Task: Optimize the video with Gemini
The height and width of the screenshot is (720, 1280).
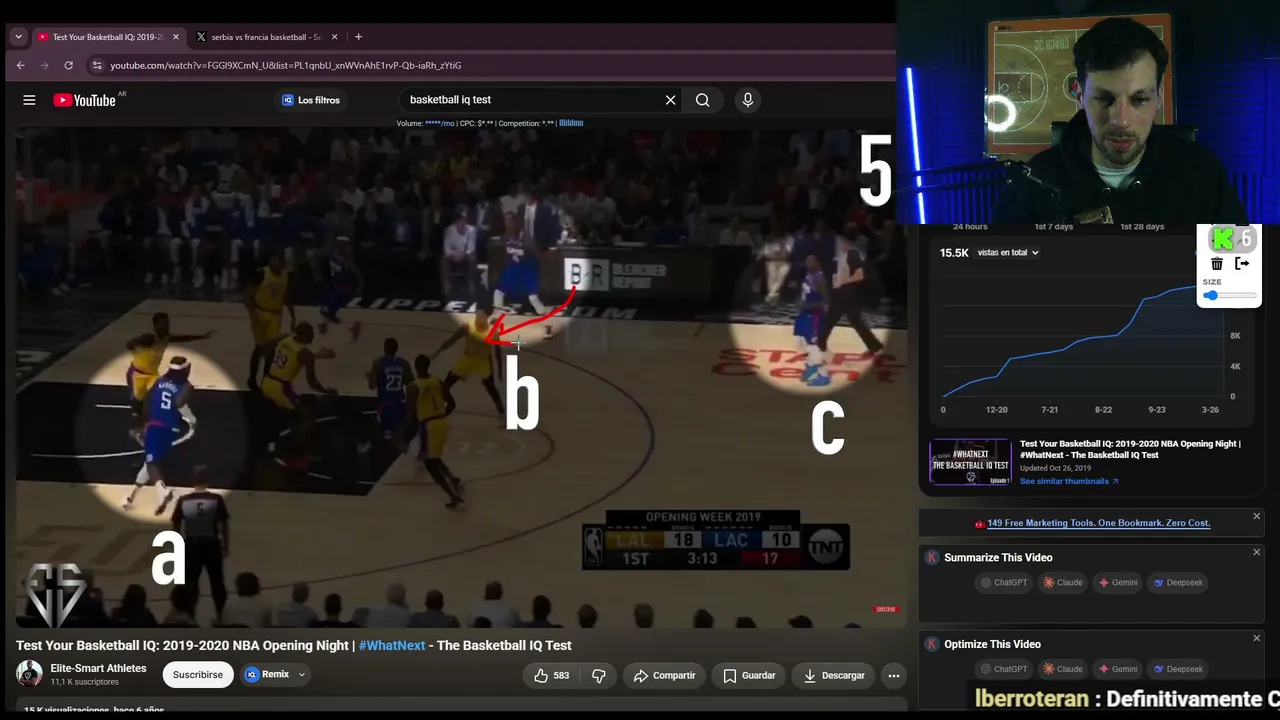Action: (1118, 669)
